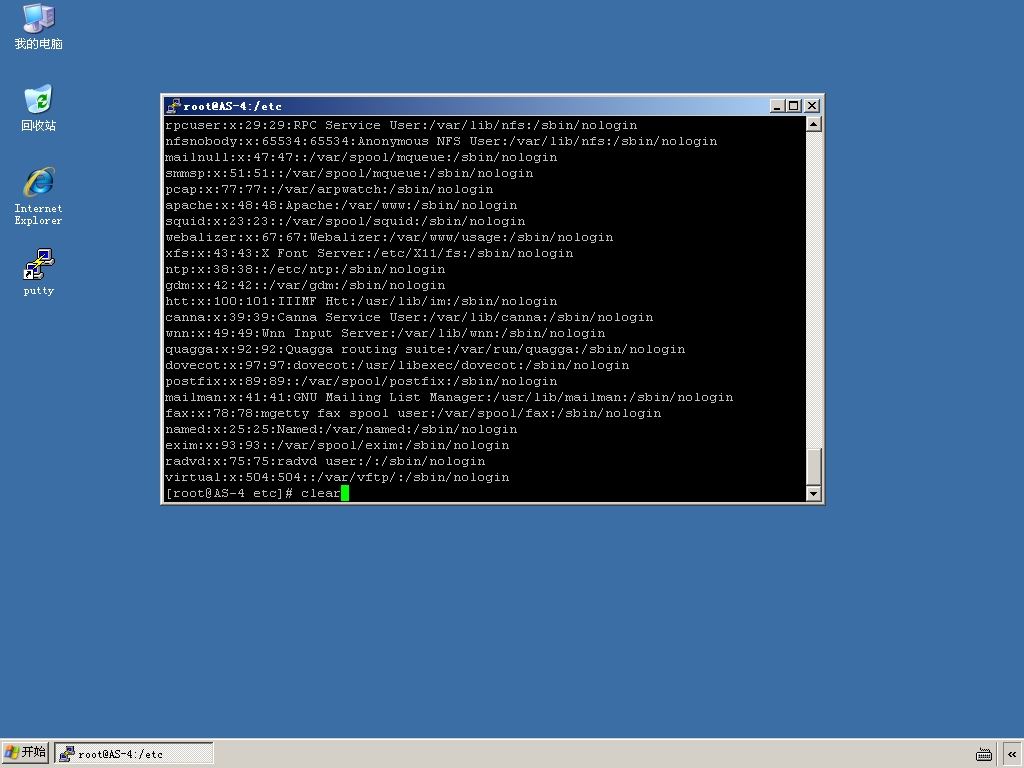Image resolution: width=1024 pixels, height=768 pixels.
Task: Click the named:x:25:25 line
Action: click(x=341, y=429)
